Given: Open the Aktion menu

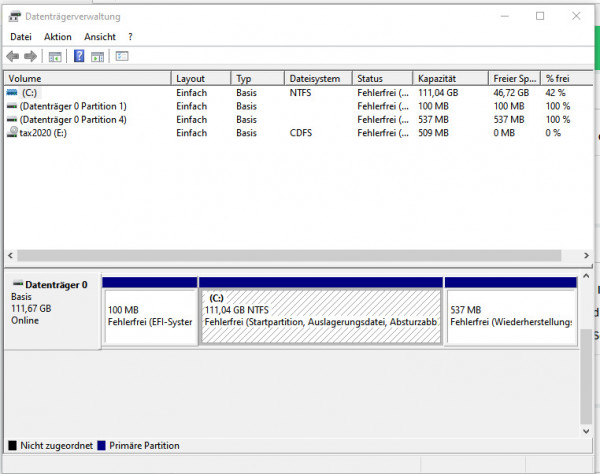Looking at the screenshot, I should click(x=58, y=37).
